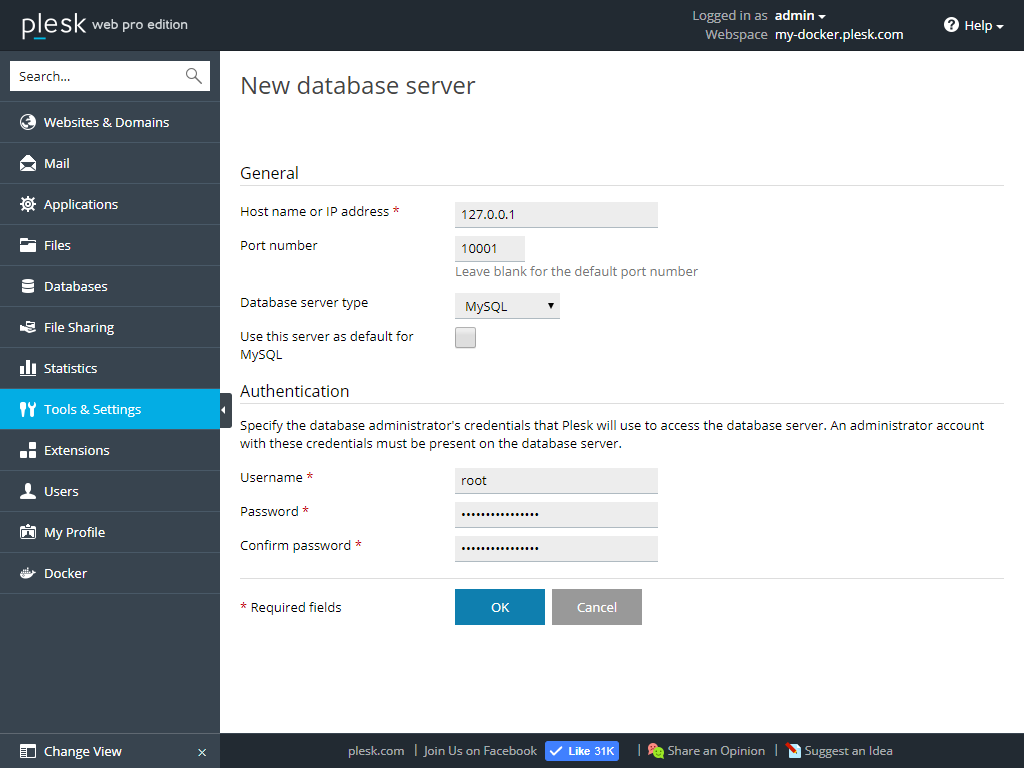The image size is (1024, 768).
Task: Open the plesk.com footer link
Action: (x=376, y=751)
